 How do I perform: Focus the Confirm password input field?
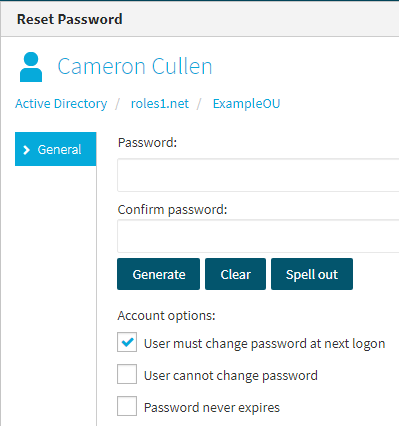pyautogui.click(x=258, y=236)
